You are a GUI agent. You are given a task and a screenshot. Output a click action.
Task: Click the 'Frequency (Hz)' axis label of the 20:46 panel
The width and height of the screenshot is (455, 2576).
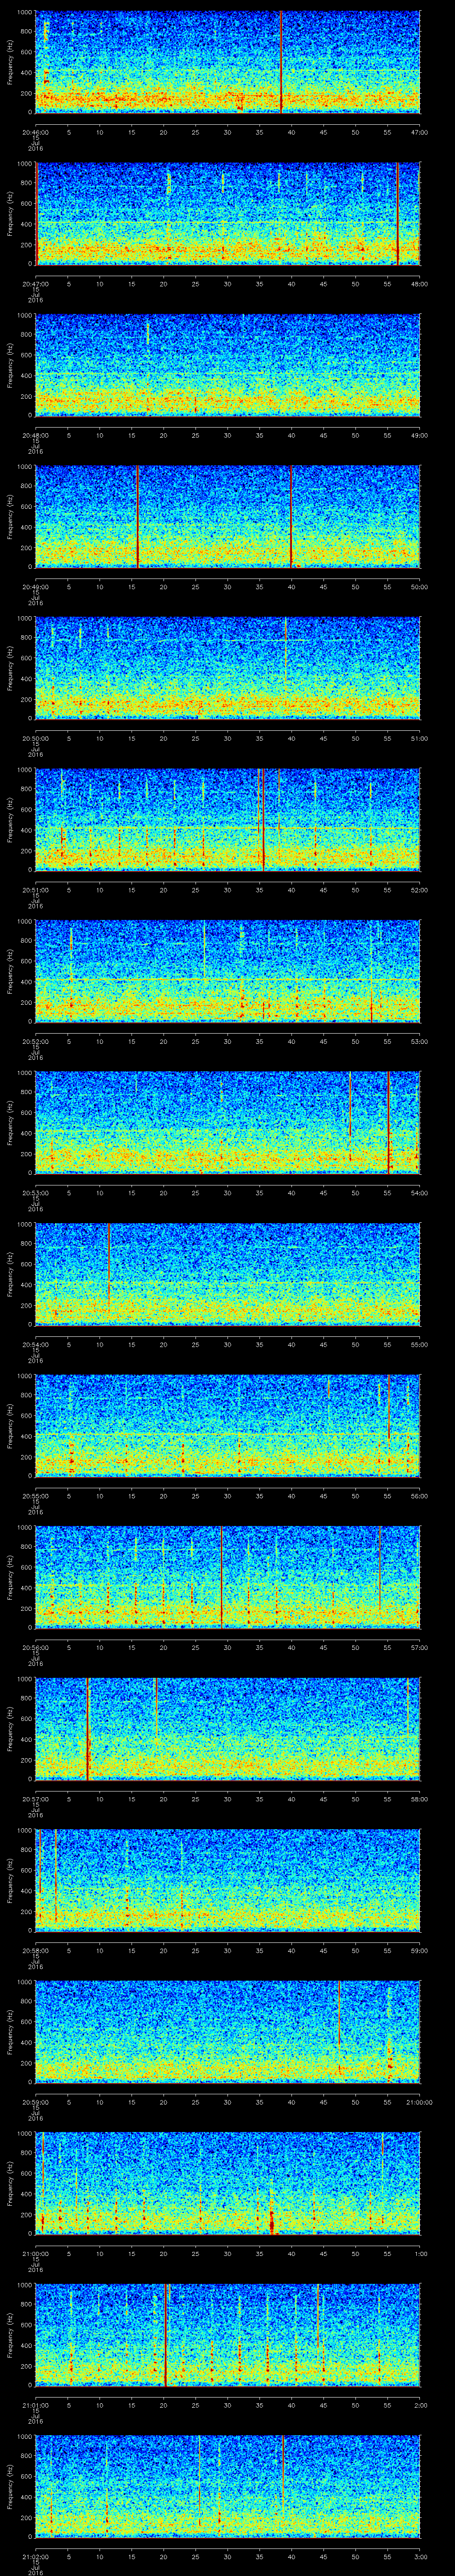point(11,62)
